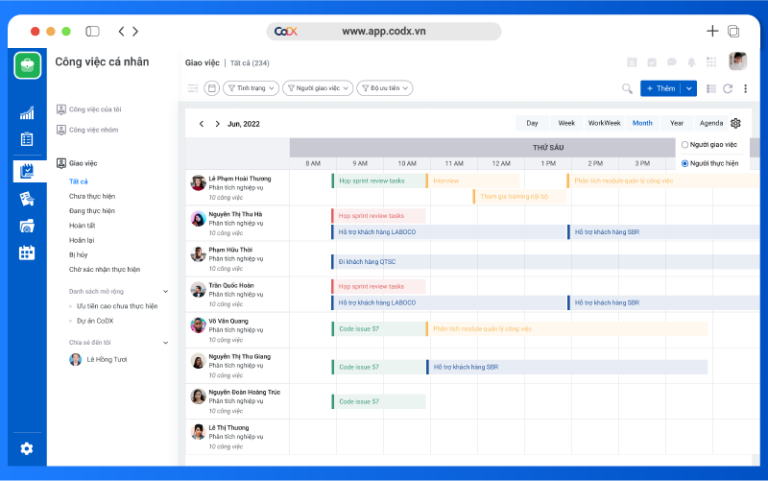
Task: Click the calendar date picker icon
Action: tap(212, 88)
